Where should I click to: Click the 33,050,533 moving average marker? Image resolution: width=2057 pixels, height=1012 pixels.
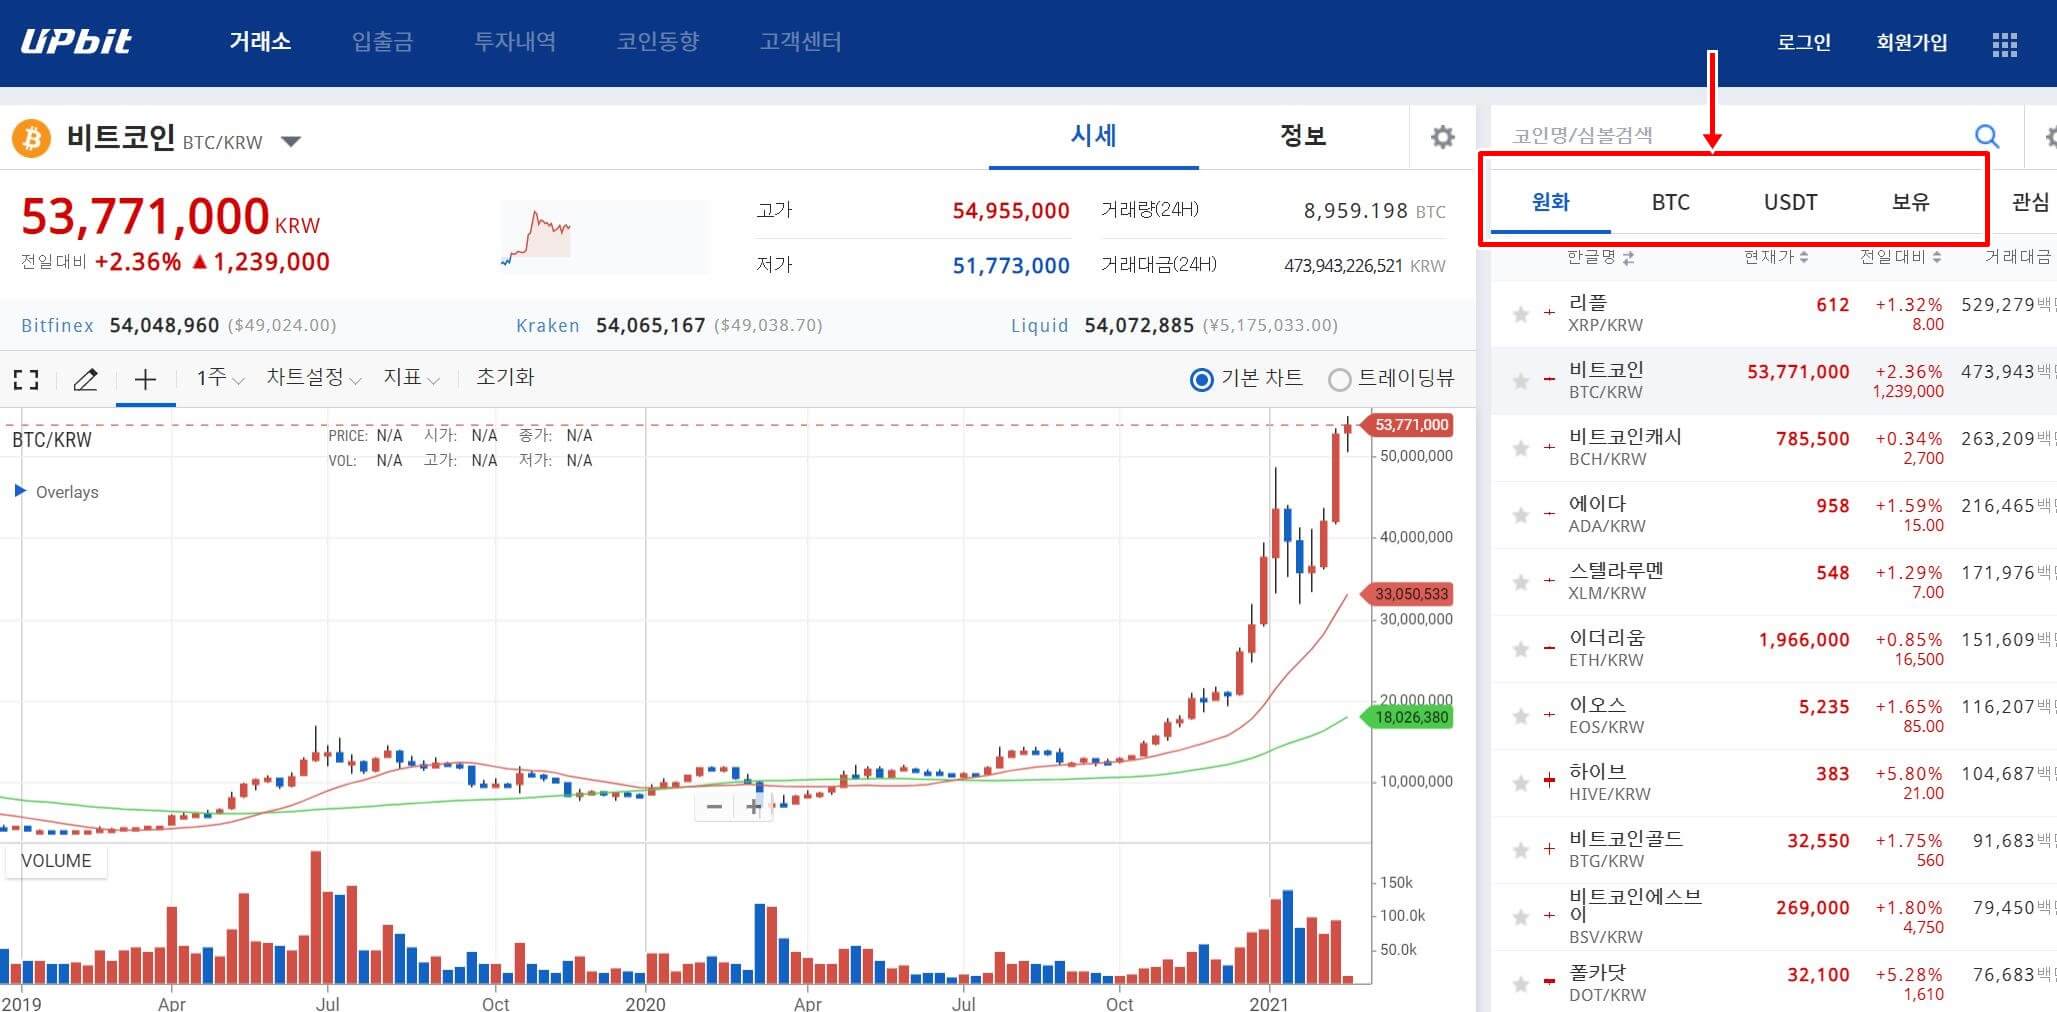click(x=1408, y=594)
